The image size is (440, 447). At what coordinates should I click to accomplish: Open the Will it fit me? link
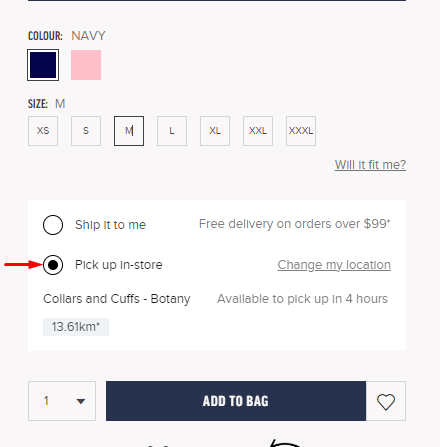370,165
